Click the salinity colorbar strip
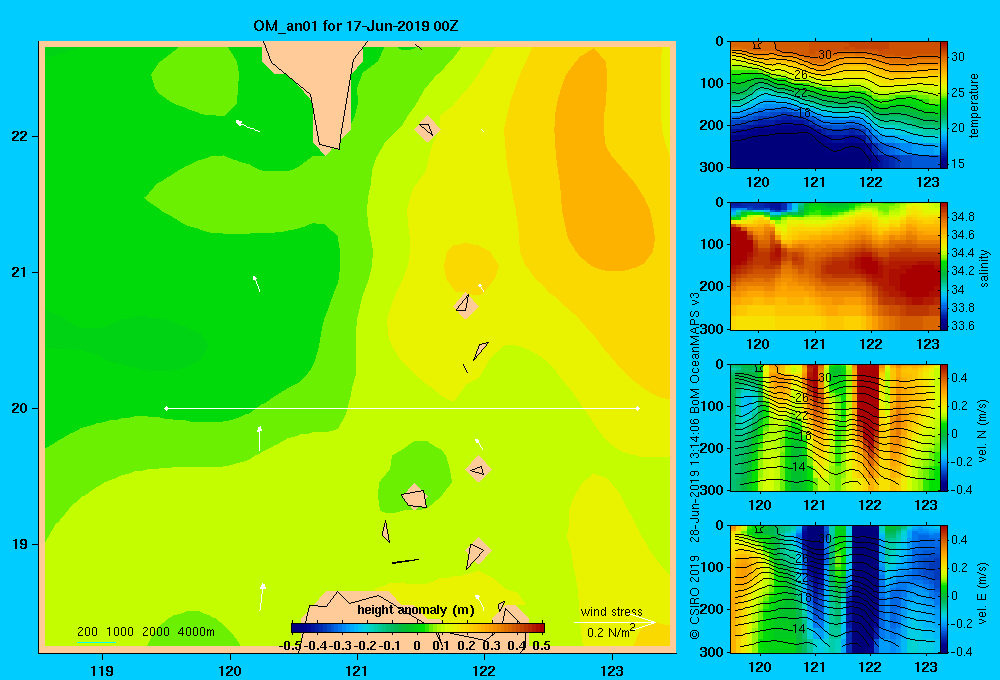The width and height of the screenshot is (1000, 680). [944, 266]
